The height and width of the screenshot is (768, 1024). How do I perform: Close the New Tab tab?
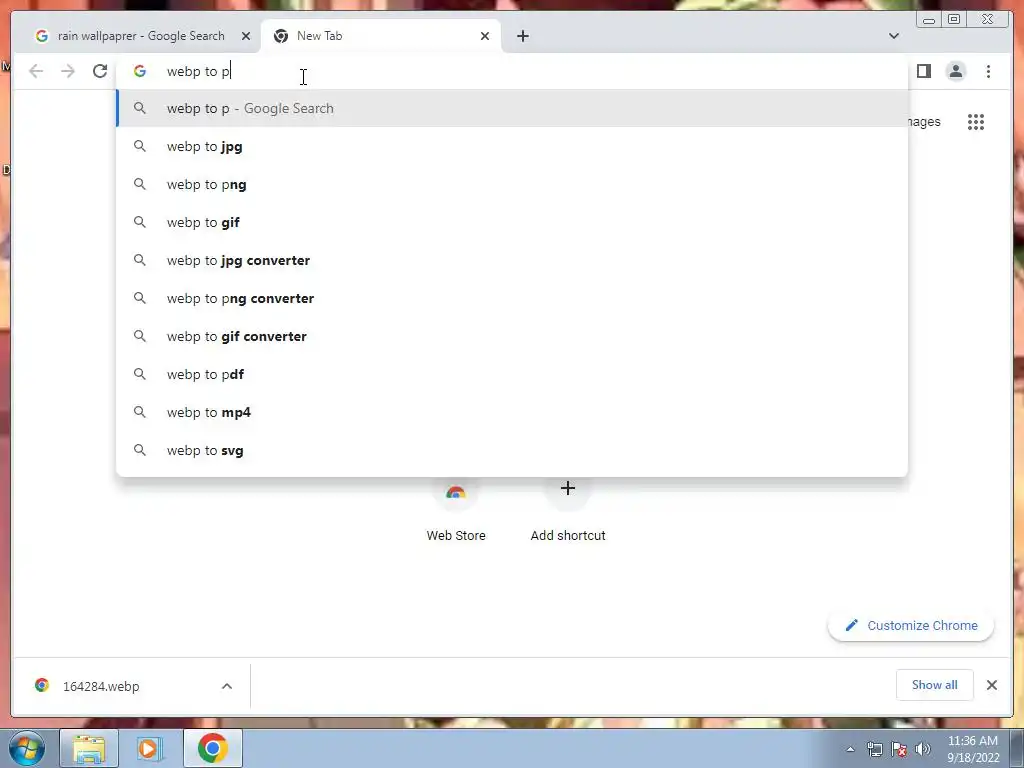click(485, 36)
